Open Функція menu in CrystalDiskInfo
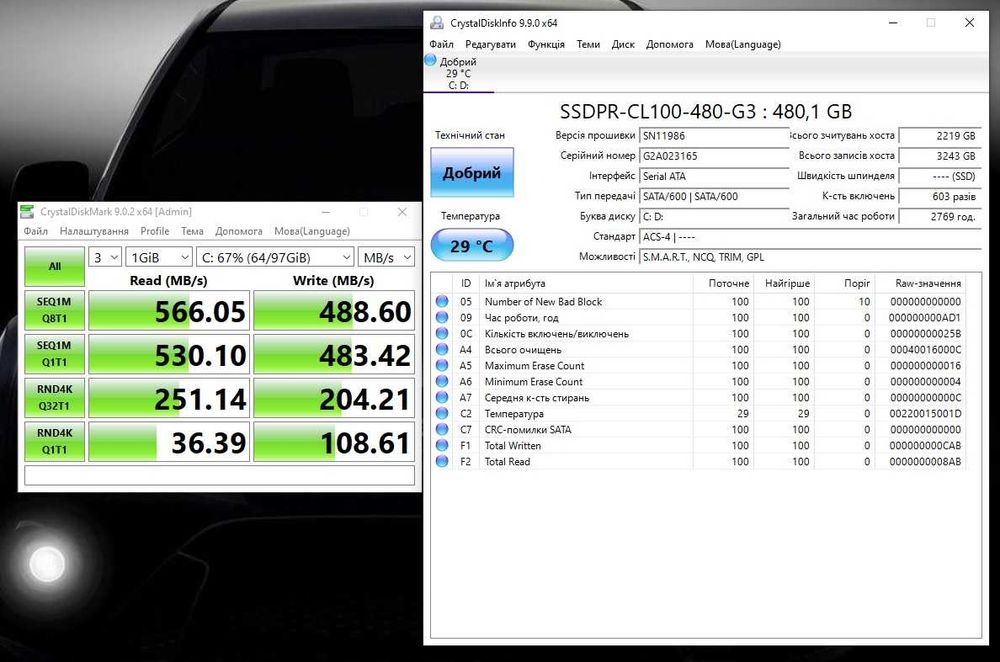 (x=546, y=44)
